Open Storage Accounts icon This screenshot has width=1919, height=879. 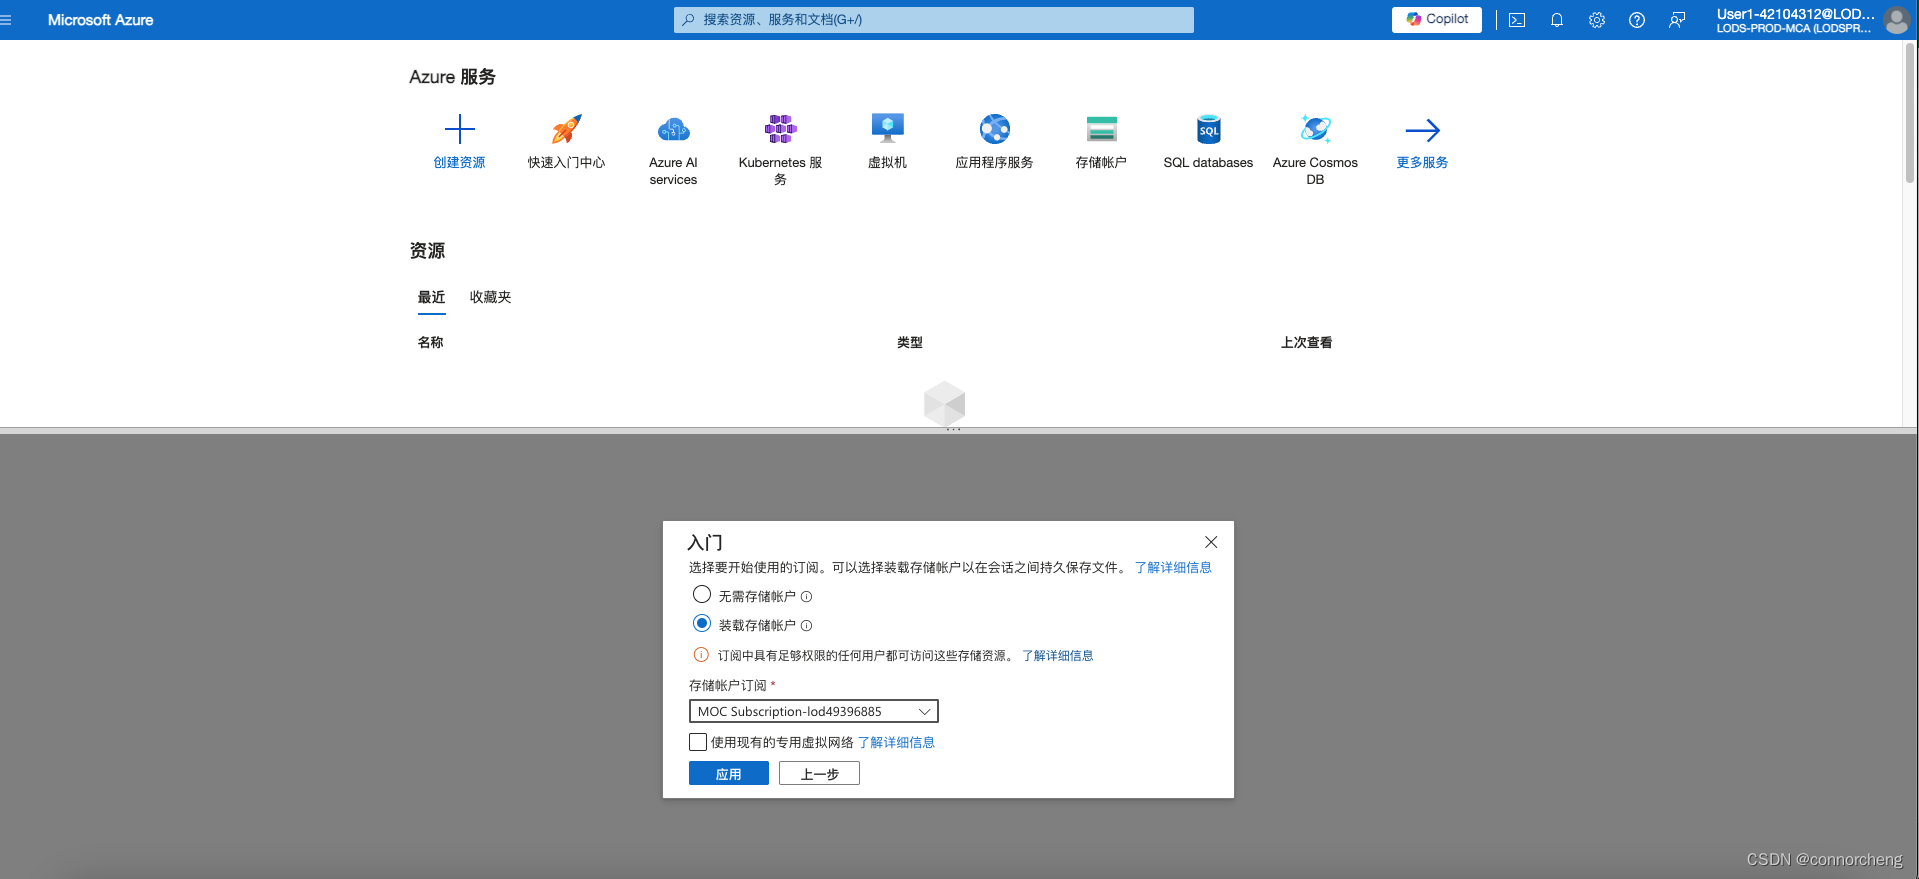click(1101, 129)
